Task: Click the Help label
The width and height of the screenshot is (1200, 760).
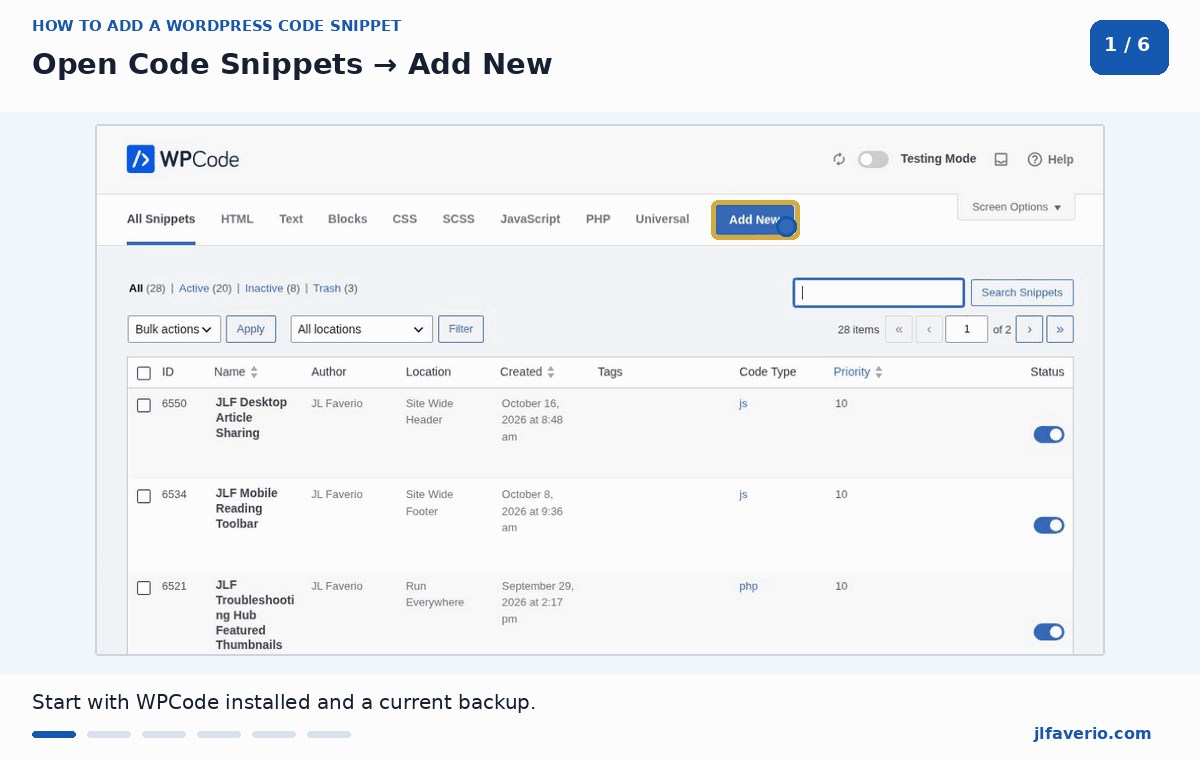Action: point(1061,159)
